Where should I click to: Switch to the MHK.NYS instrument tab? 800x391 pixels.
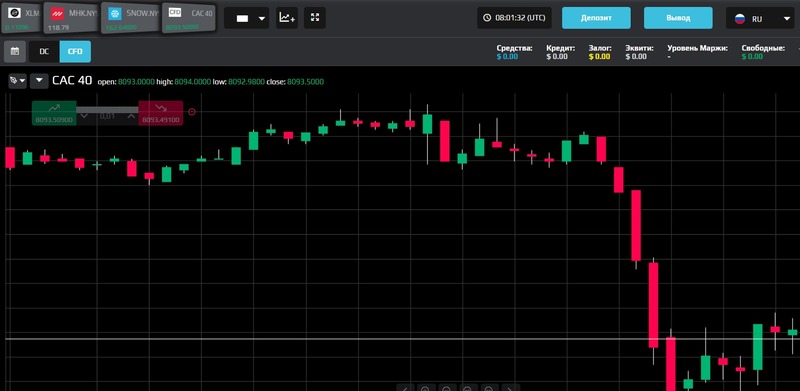[71, 18]
